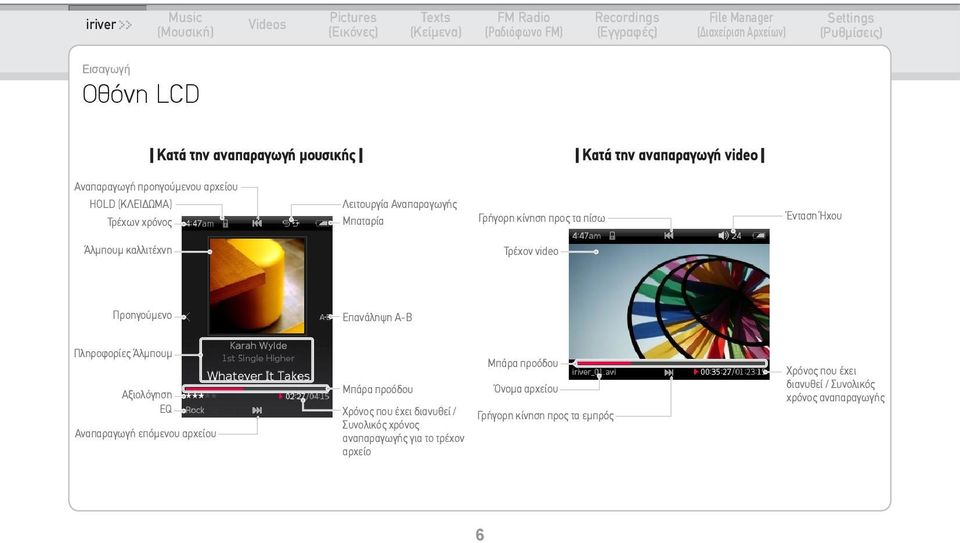This screenshot has width=960, height=543.
Task: Tap previous-track icon atop music screen
Action: pos(257,223)
